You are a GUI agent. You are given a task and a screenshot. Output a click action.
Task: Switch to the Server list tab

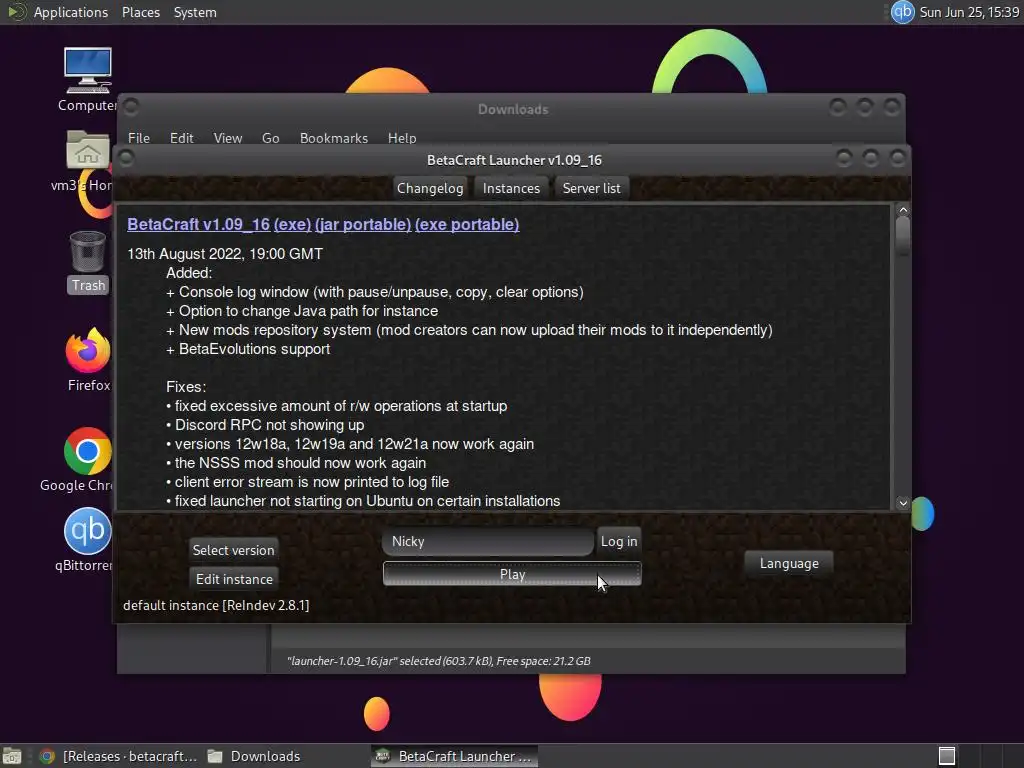pos(591,188)
